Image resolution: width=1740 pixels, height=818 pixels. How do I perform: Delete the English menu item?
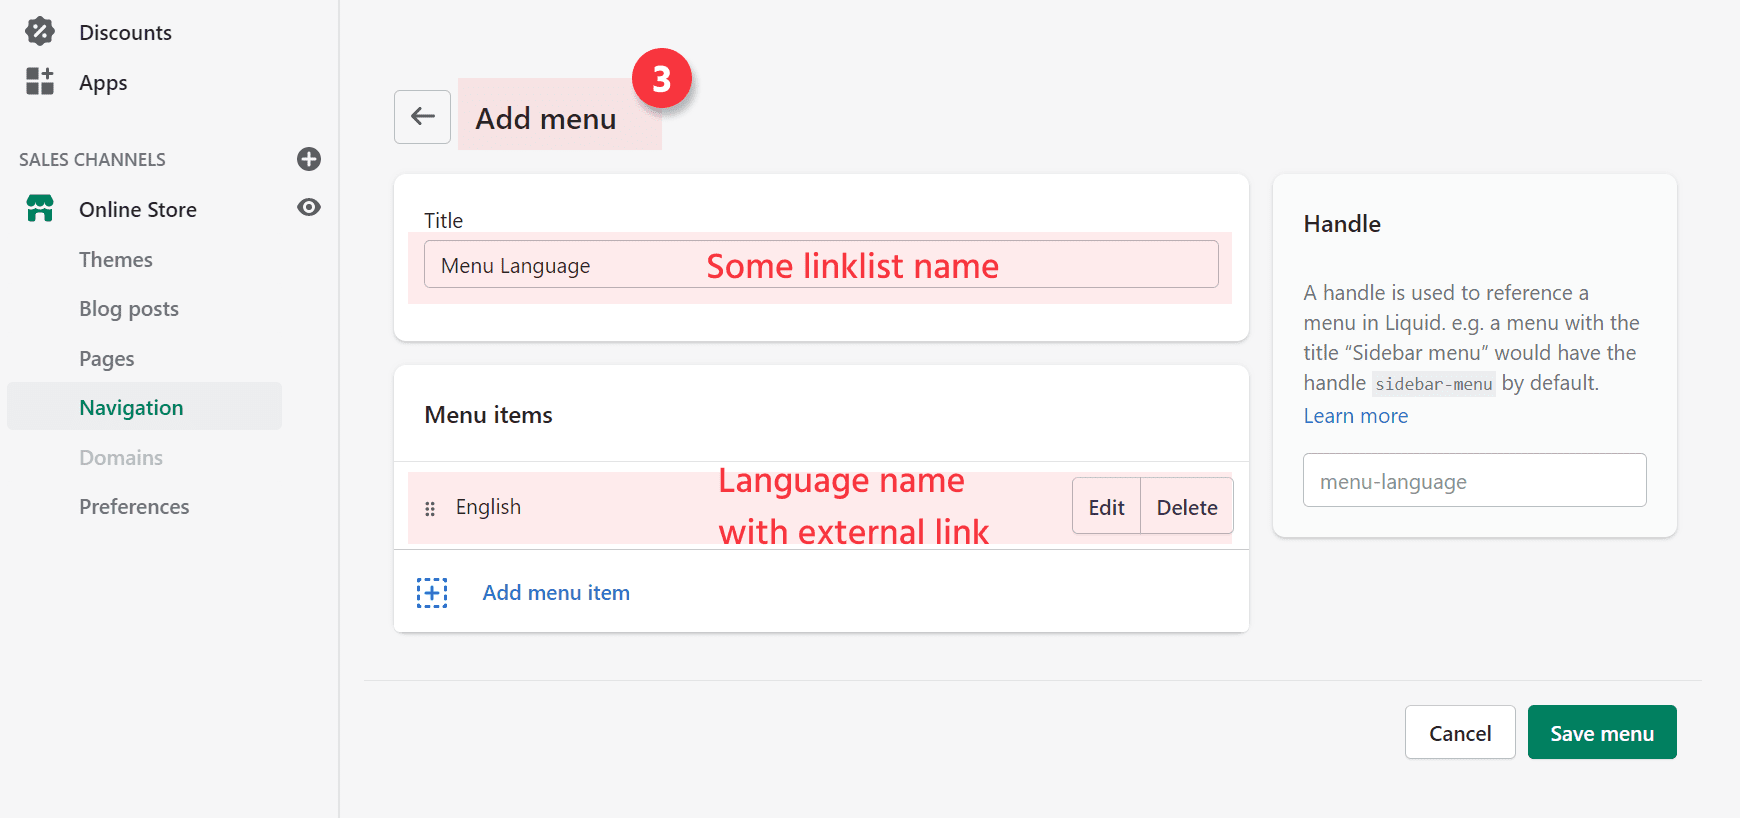[x=1187, y=507]
